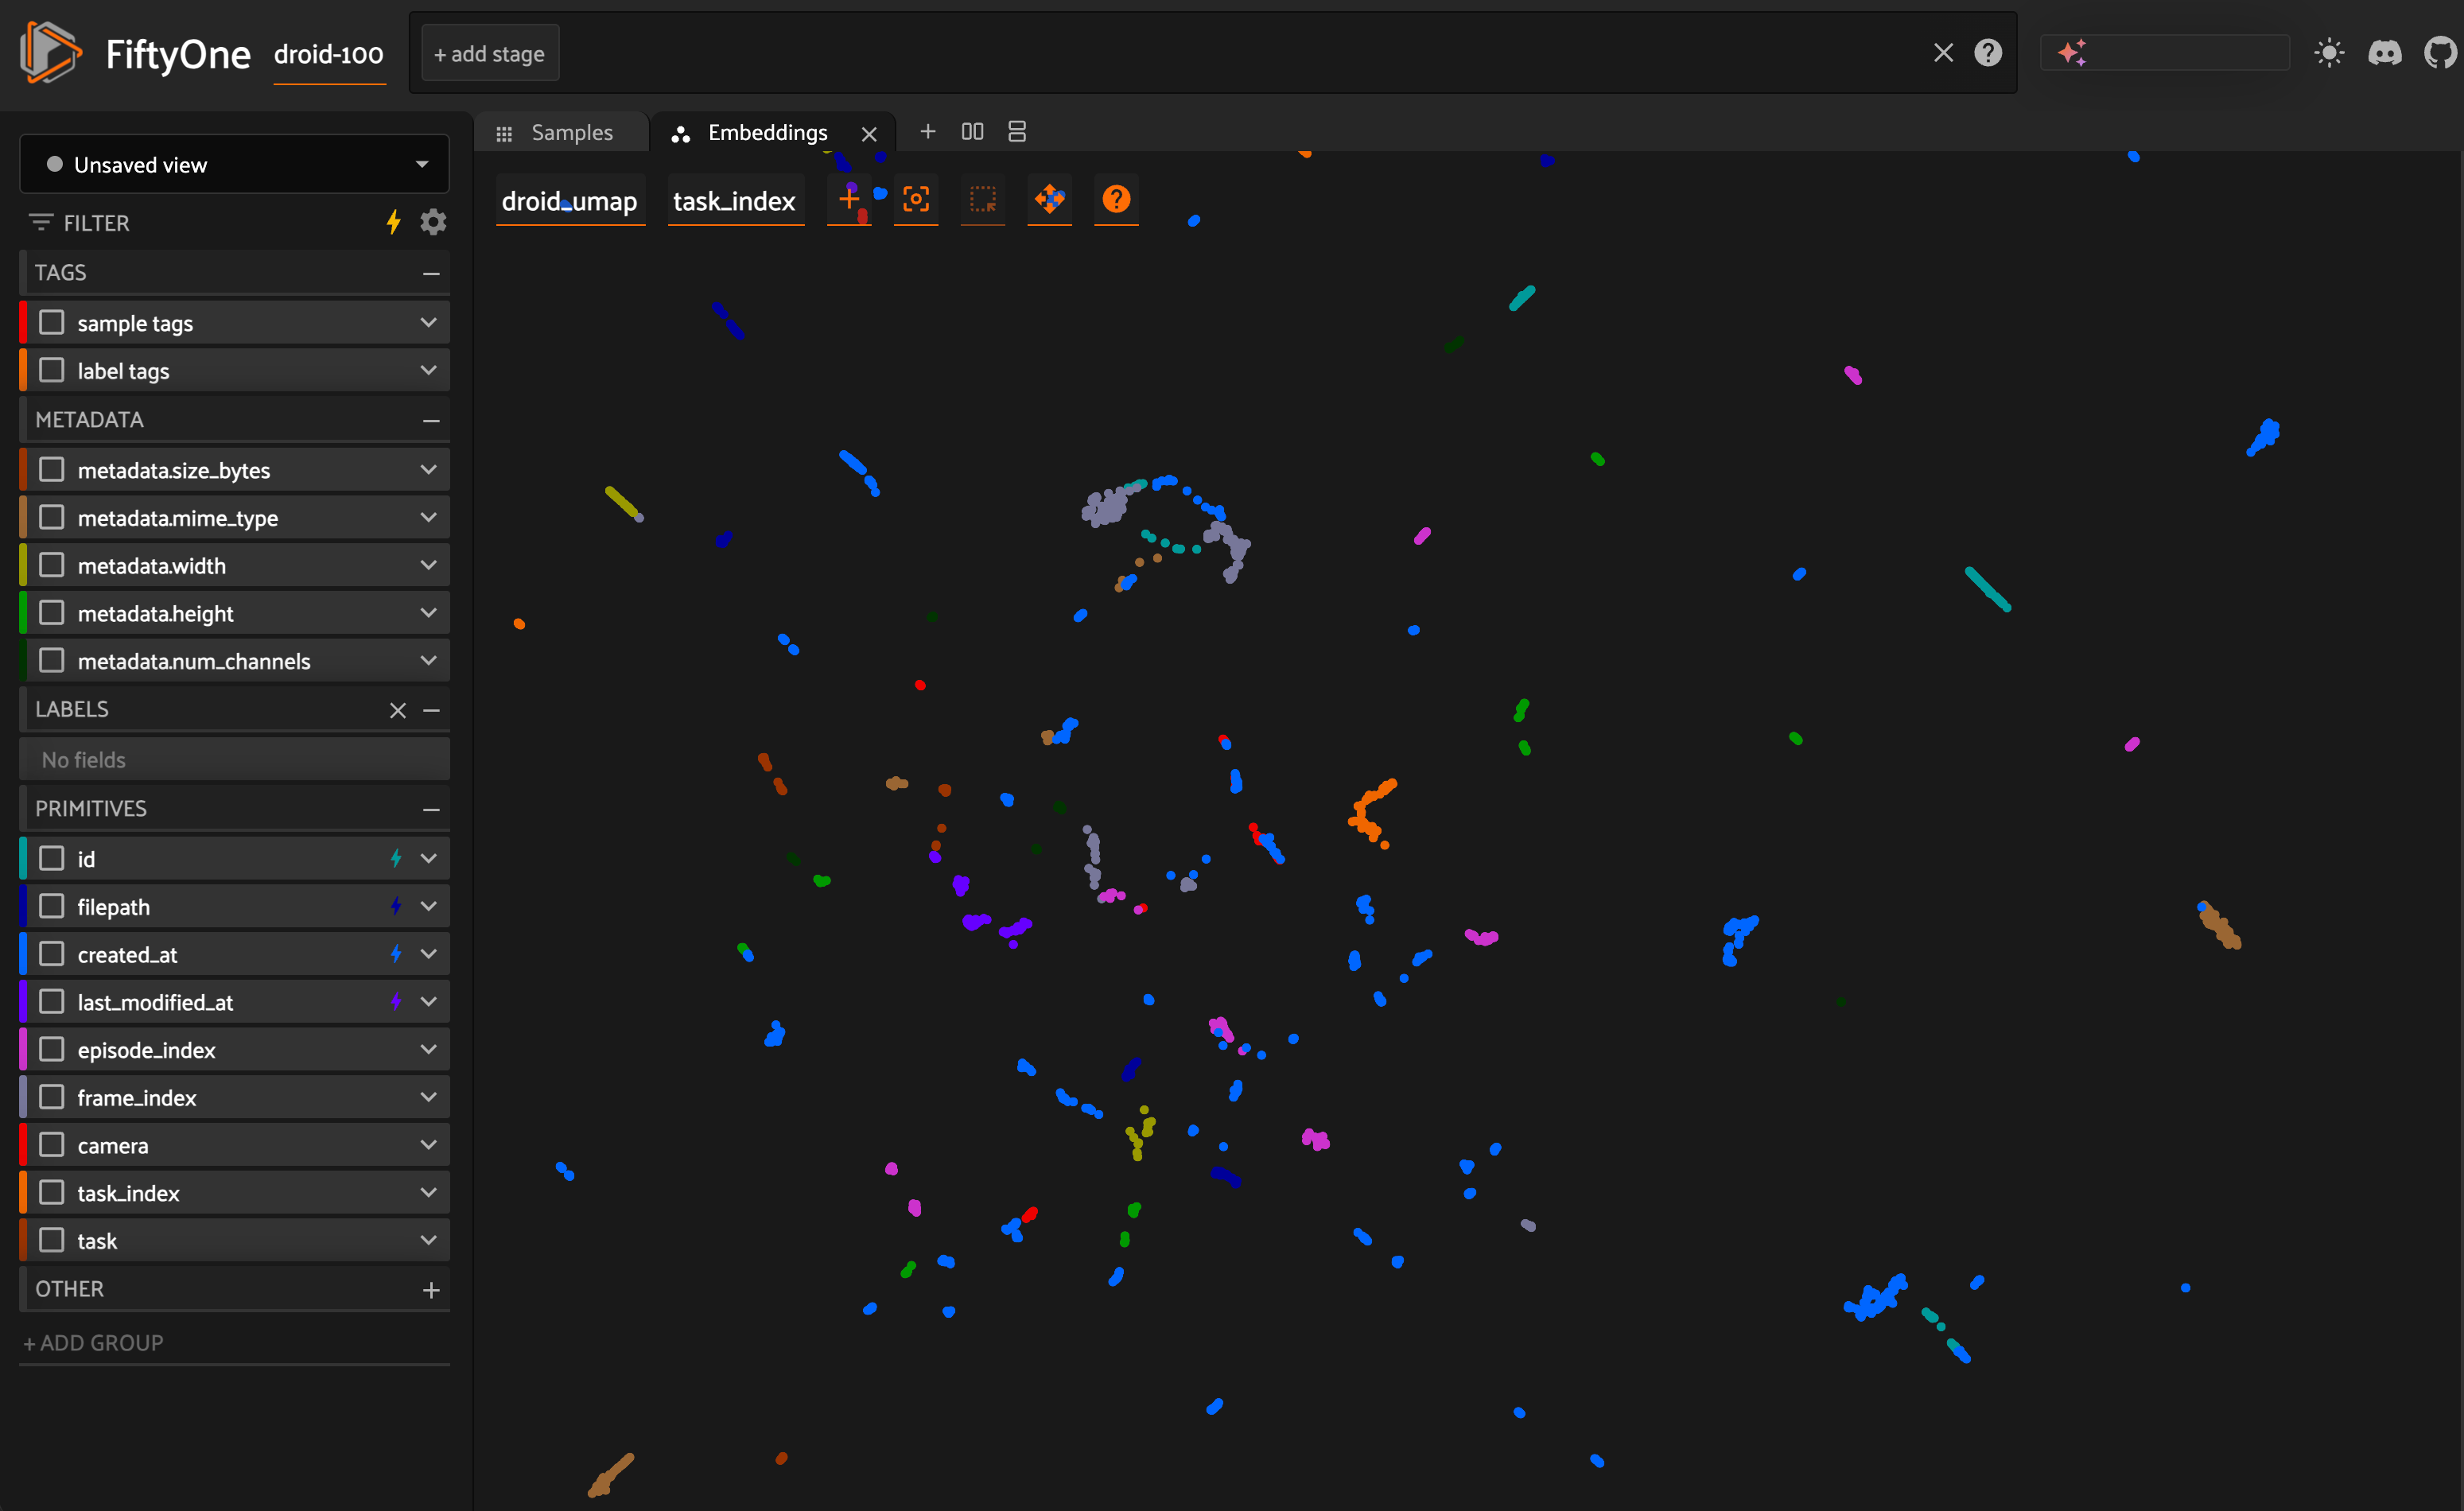This screenshot has width=2464, height=1511.
Task: Split panels vertically icon
Action: pos(1017,131)
